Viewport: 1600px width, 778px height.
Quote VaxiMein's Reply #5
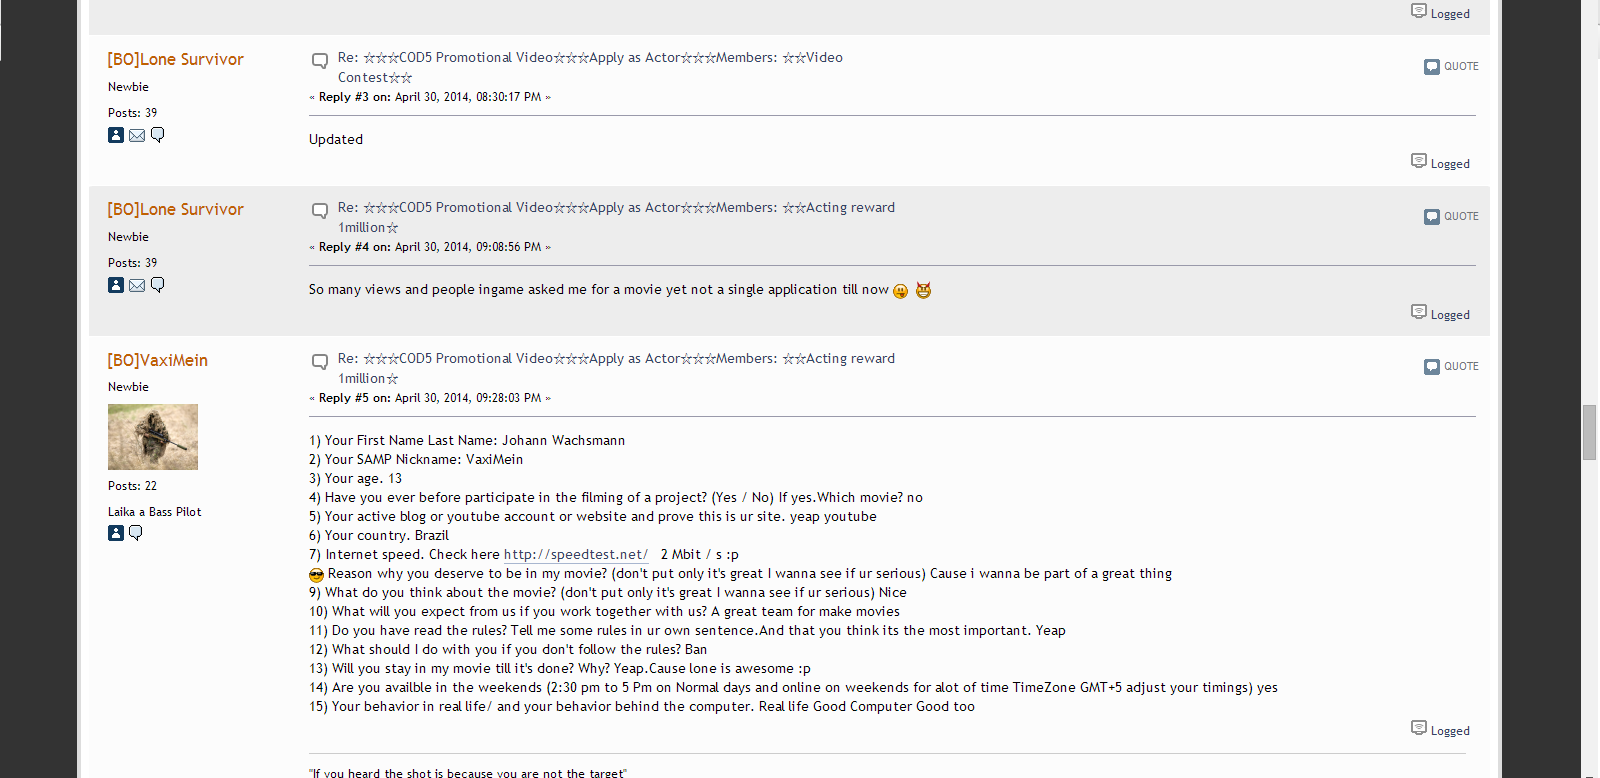[x=1451, y=367]
